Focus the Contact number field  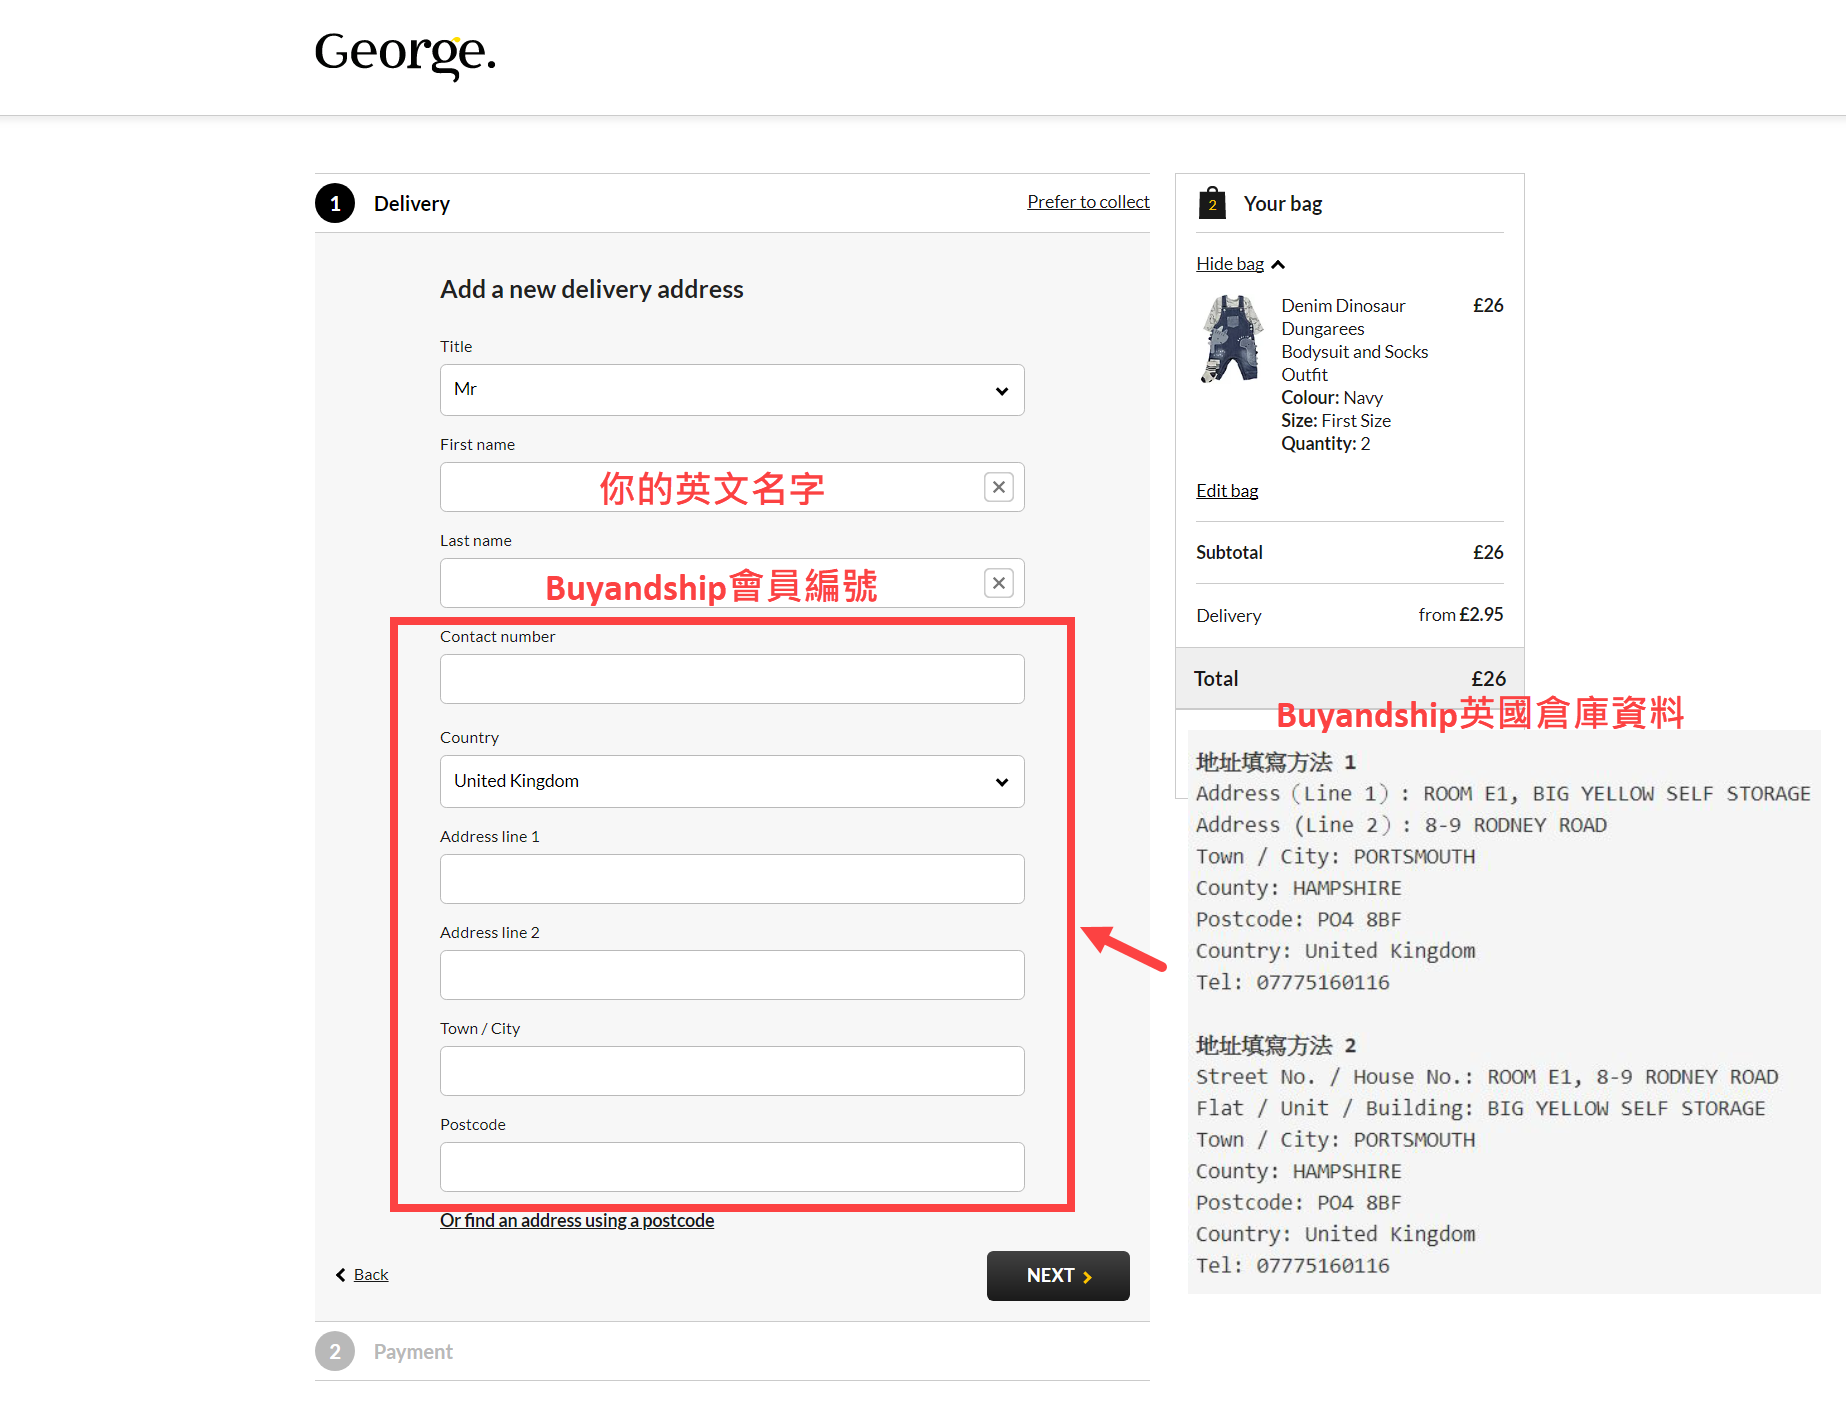click(732, 679)
